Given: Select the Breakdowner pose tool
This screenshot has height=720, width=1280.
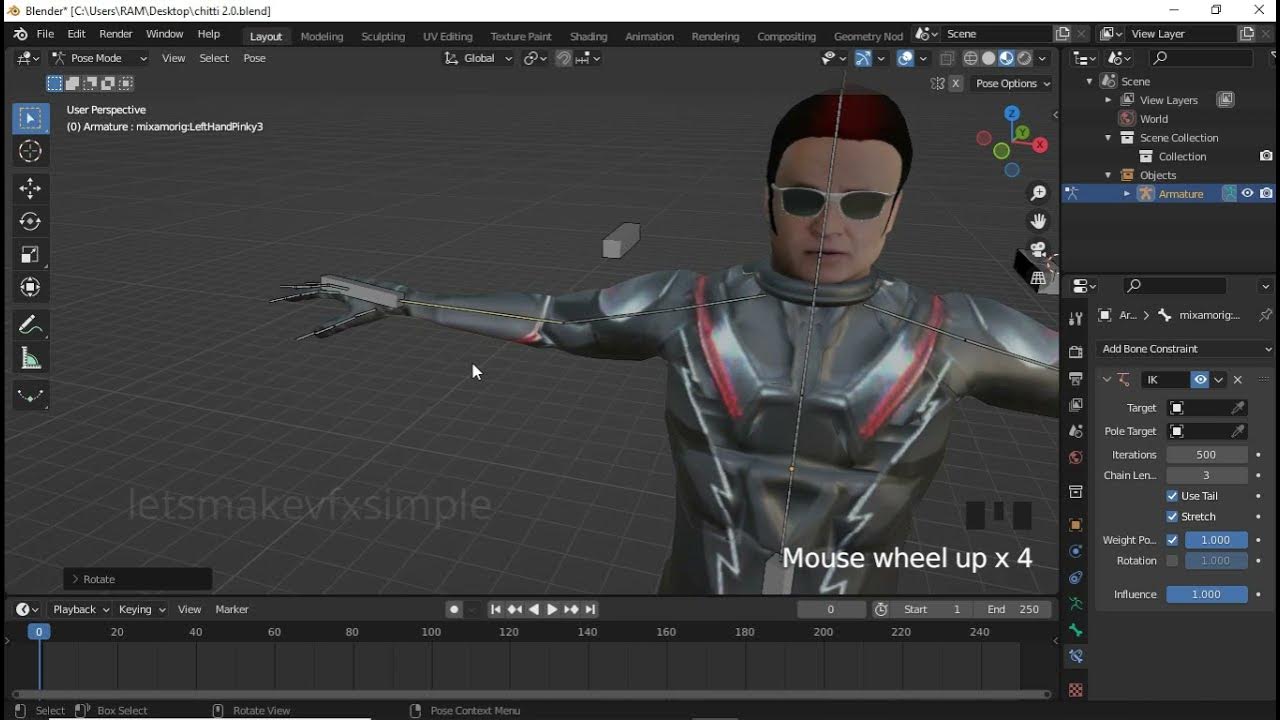Looking at the screenshot, I should (x=30, y=396).
